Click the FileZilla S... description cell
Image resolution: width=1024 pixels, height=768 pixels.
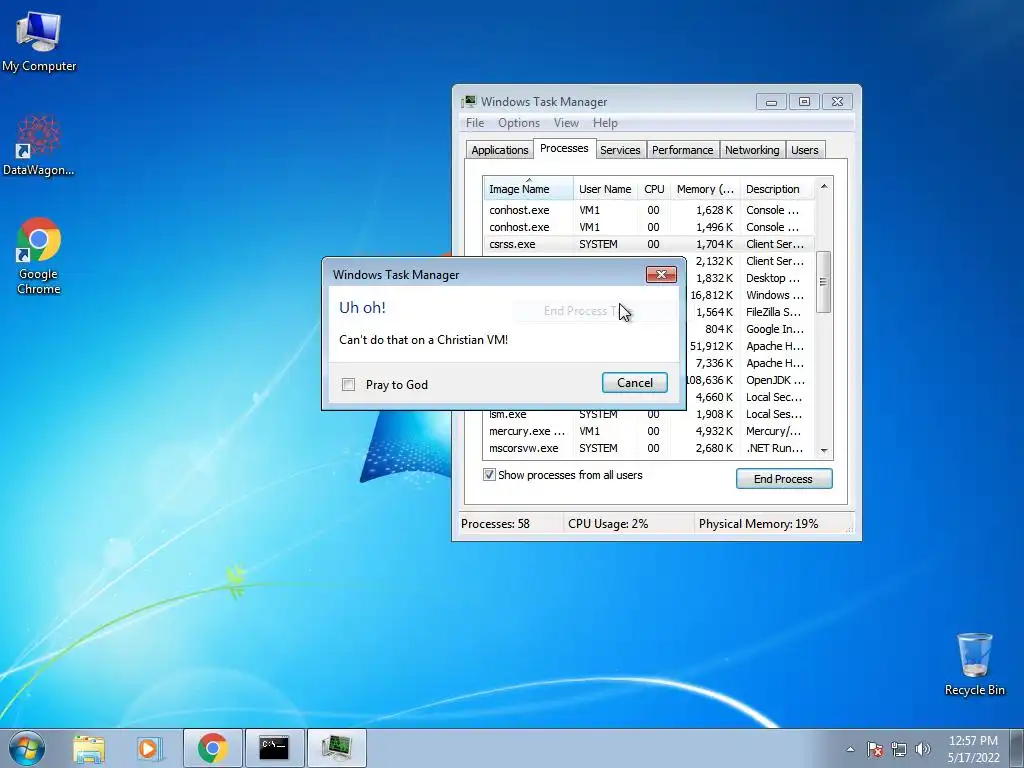pos(776,312)
